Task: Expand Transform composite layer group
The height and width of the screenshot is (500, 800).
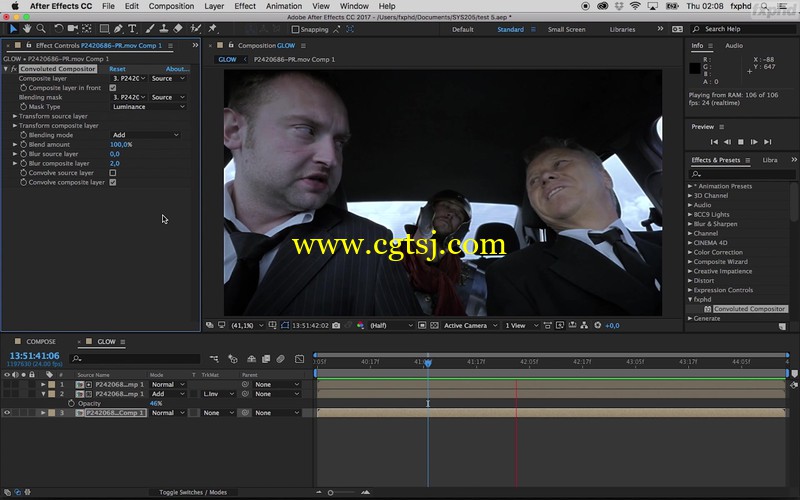Action: 15,126
